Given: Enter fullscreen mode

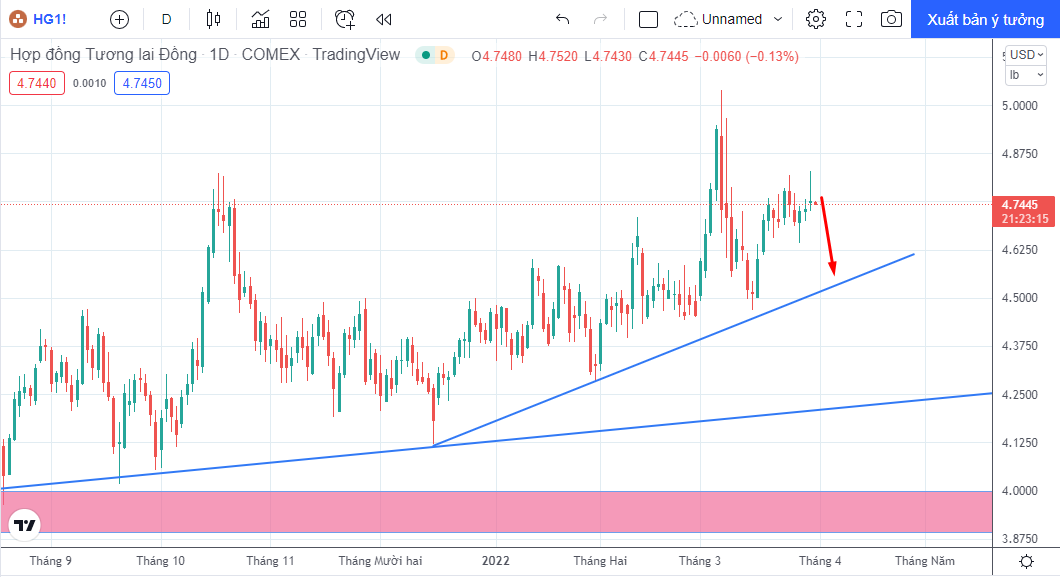Looking at the screenshot, I should pyautogui.click(x=854, y=19).
